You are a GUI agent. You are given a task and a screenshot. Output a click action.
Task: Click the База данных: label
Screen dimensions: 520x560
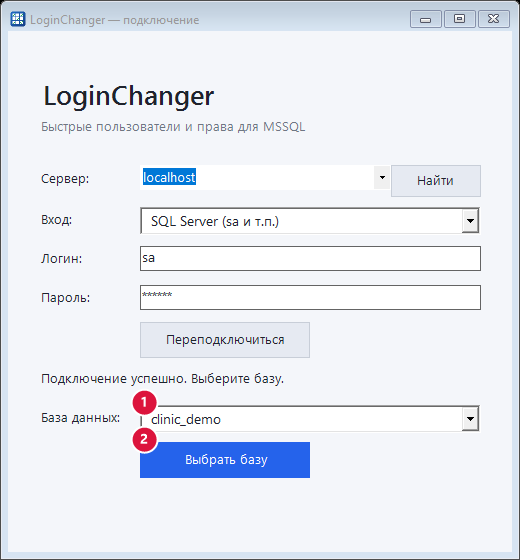[x=81, y=417]
